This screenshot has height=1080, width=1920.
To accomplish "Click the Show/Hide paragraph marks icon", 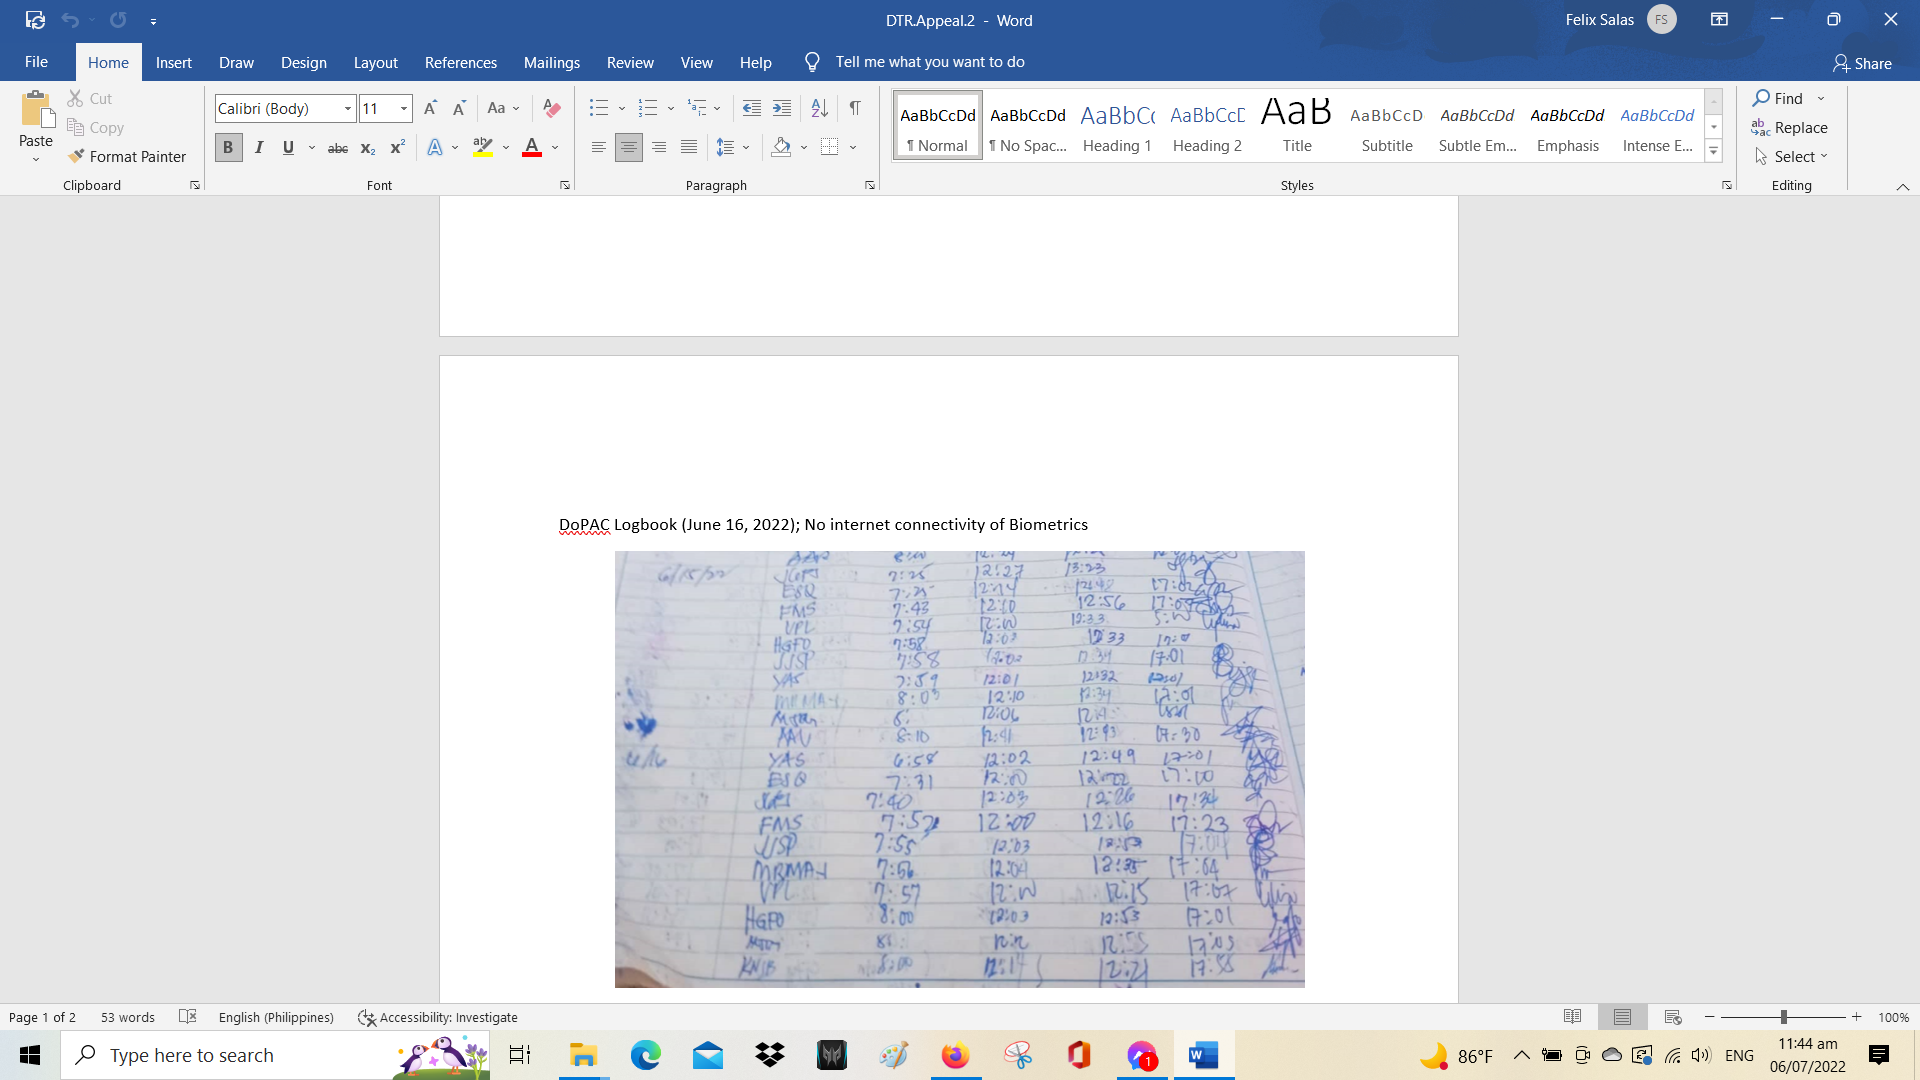I will 855,108.
